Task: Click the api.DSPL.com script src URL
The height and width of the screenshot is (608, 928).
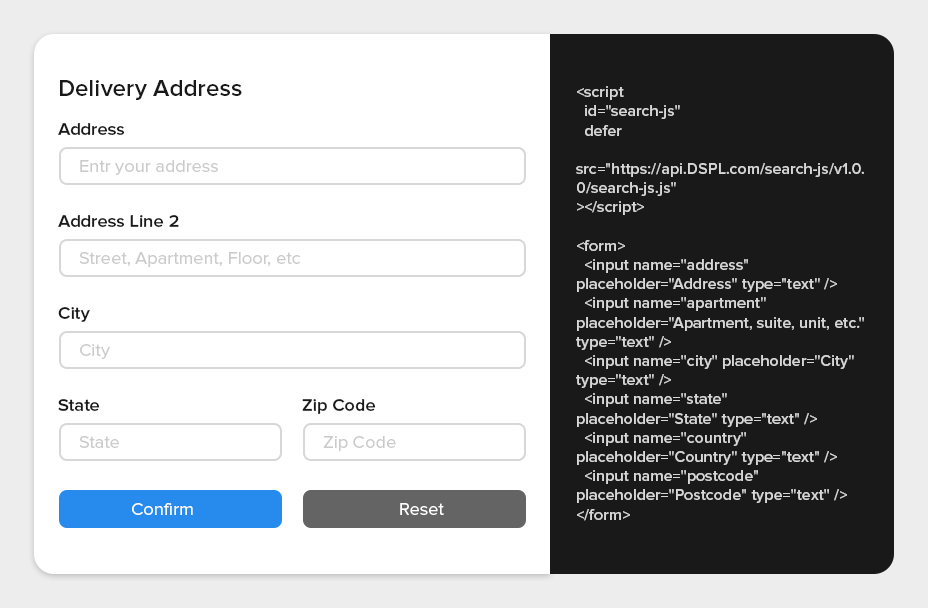Action: click(x=720, y=169)
